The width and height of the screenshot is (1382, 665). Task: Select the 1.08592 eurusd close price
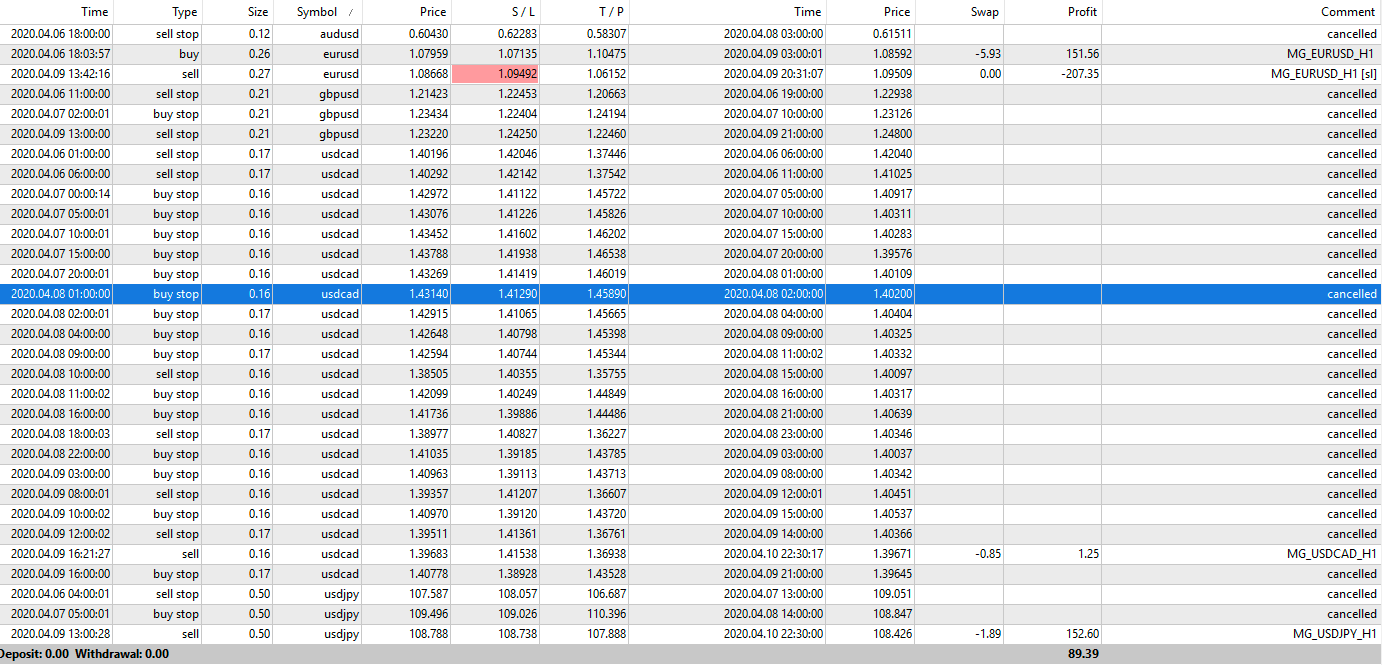click(892, 54)
